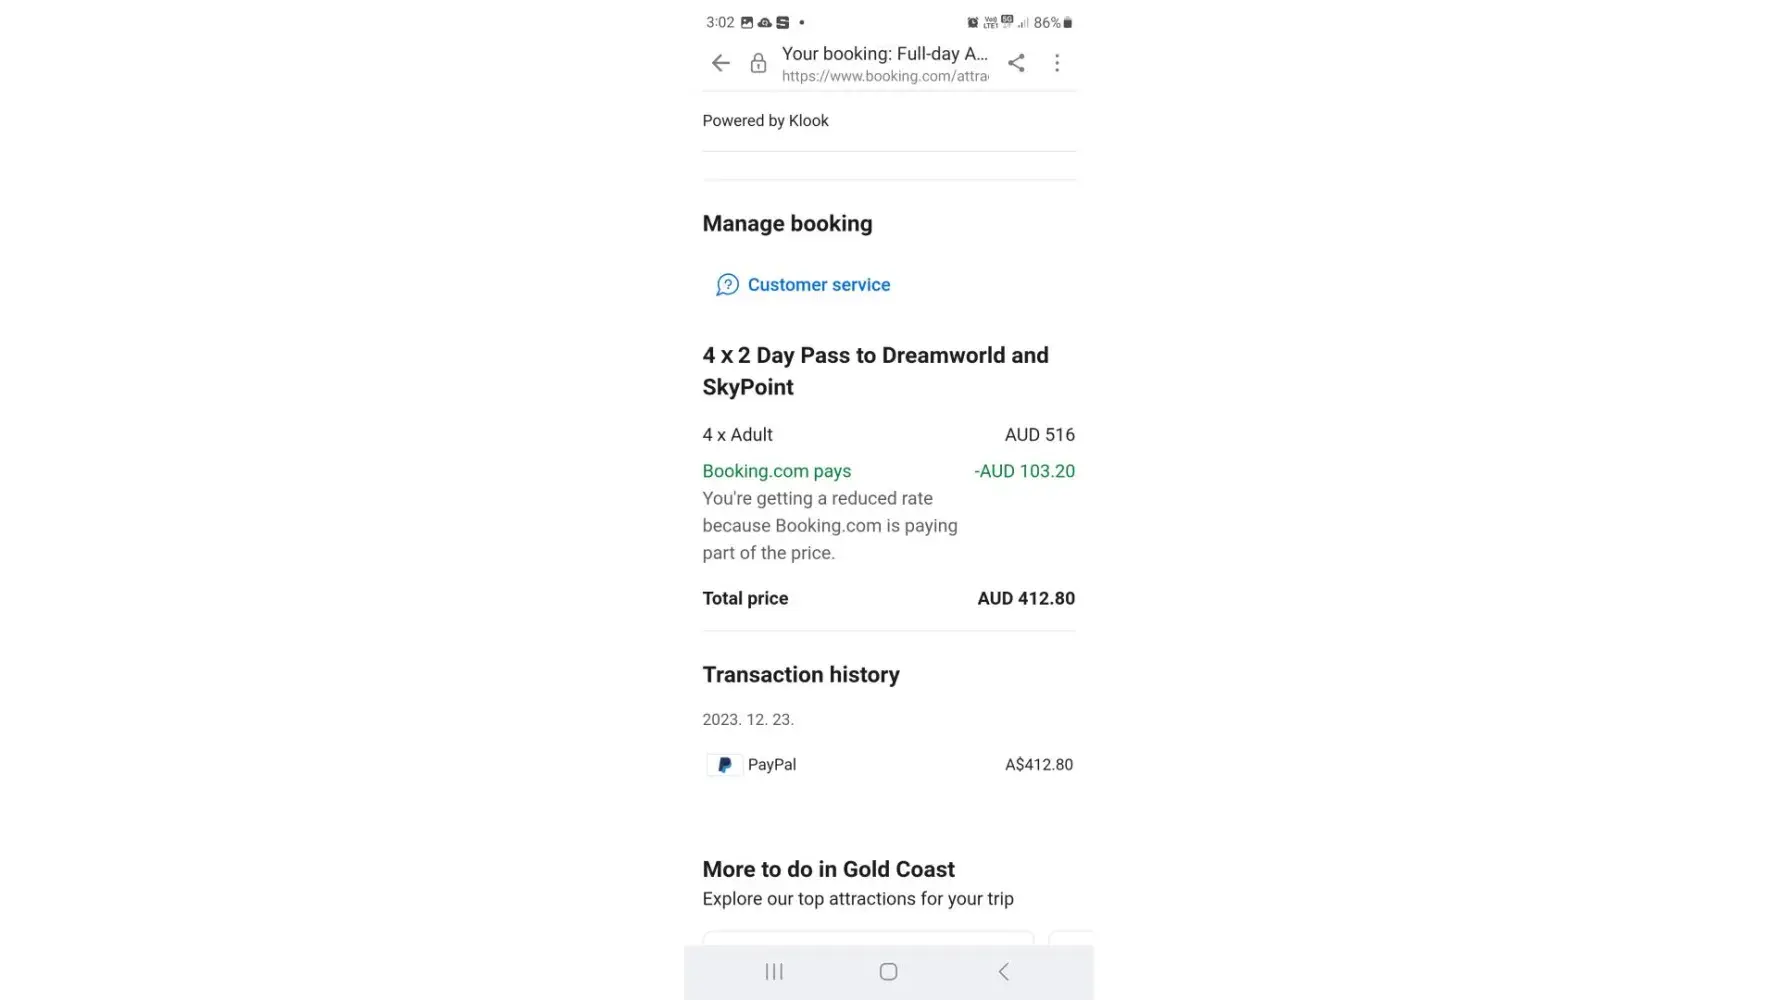Tap the green 'Booking.com pays' text
1778x1000 pixels.
point(776,471)
